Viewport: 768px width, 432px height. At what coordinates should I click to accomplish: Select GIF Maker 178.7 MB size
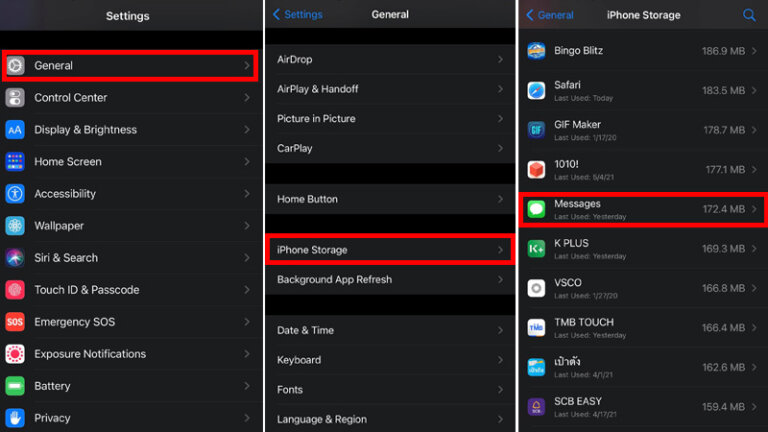pyautogui.click(x=724, y=130)
